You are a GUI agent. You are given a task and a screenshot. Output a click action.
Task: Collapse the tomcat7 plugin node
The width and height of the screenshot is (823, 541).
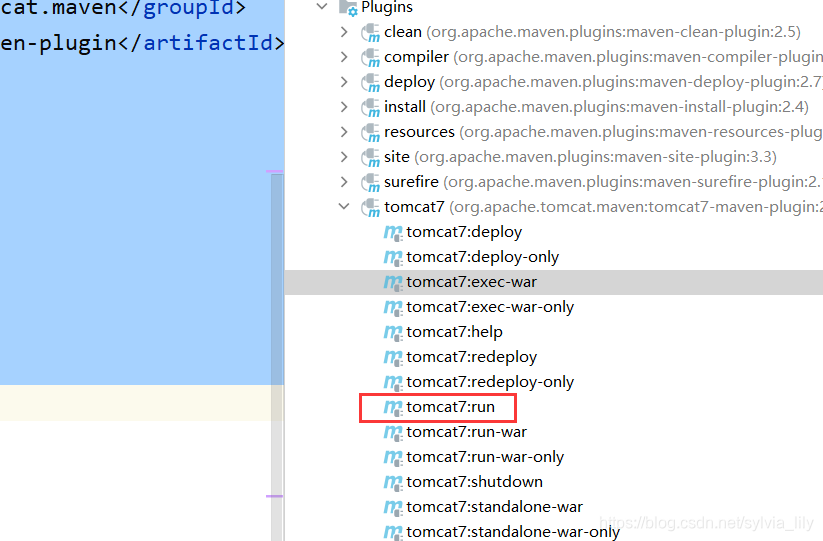pyautogui.click(x=344, y=207)
